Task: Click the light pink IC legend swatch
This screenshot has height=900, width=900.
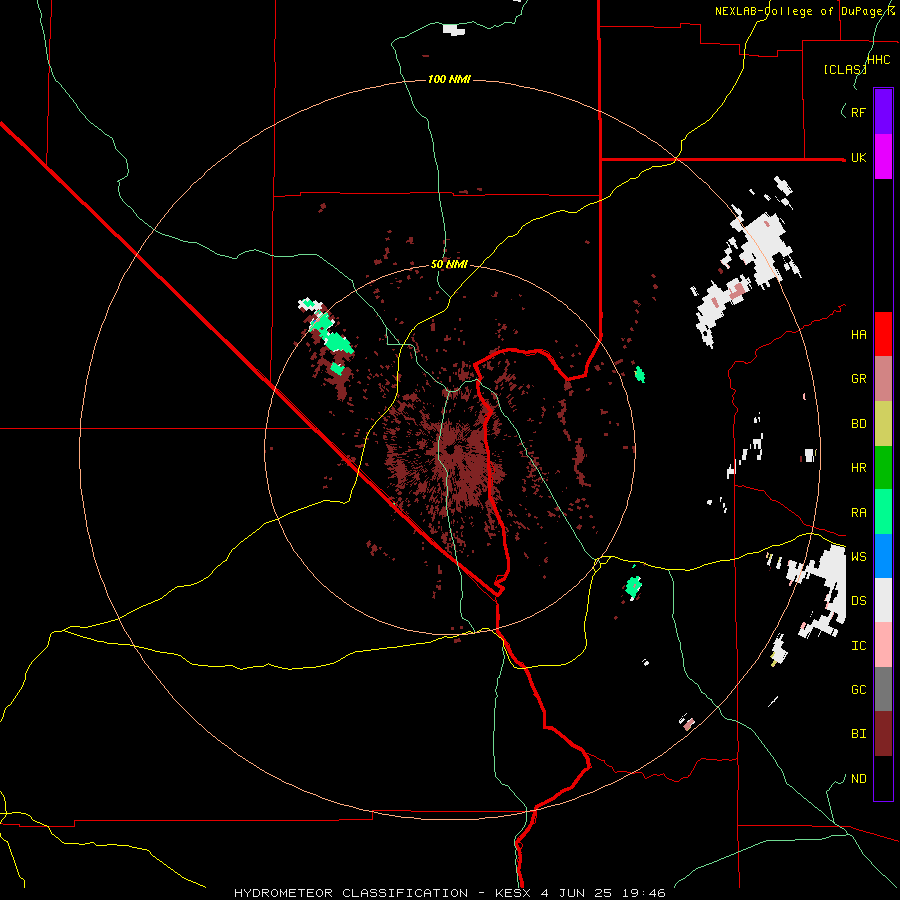Action: [x=883, y=645]
